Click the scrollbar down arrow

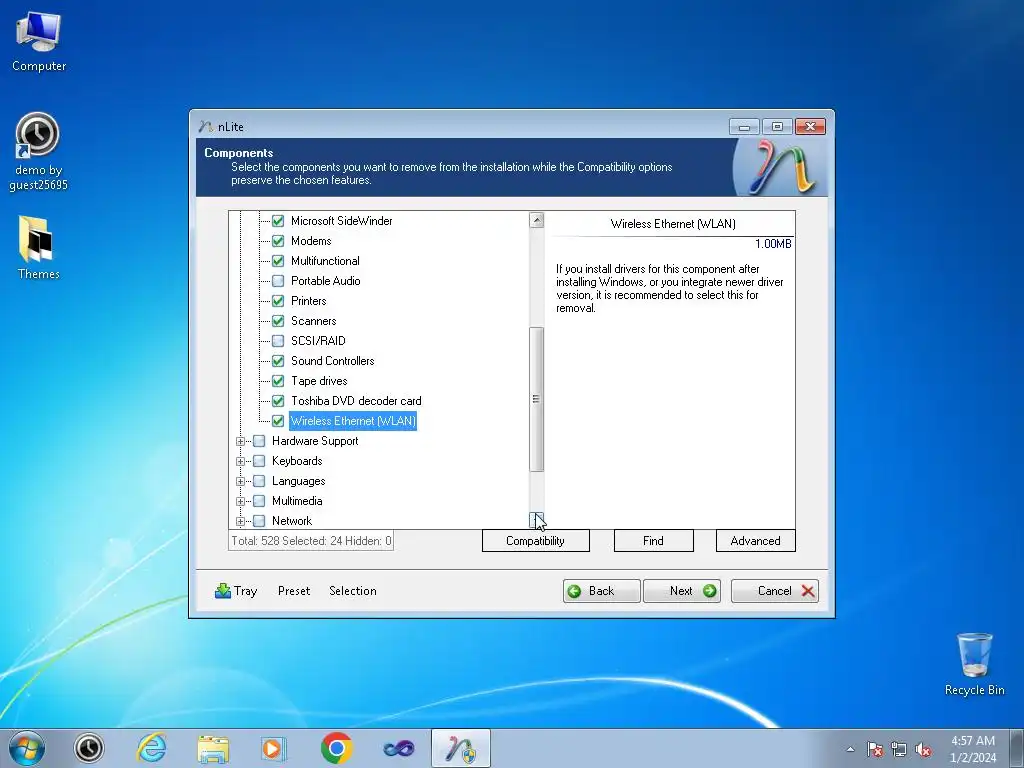point(536,520)
